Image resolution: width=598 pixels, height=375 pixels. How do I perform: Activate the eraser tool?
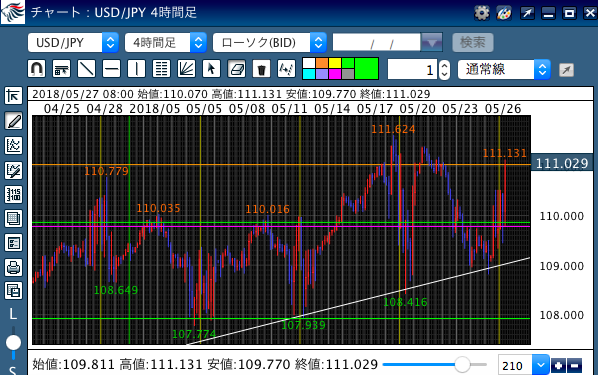click(236, 69)
